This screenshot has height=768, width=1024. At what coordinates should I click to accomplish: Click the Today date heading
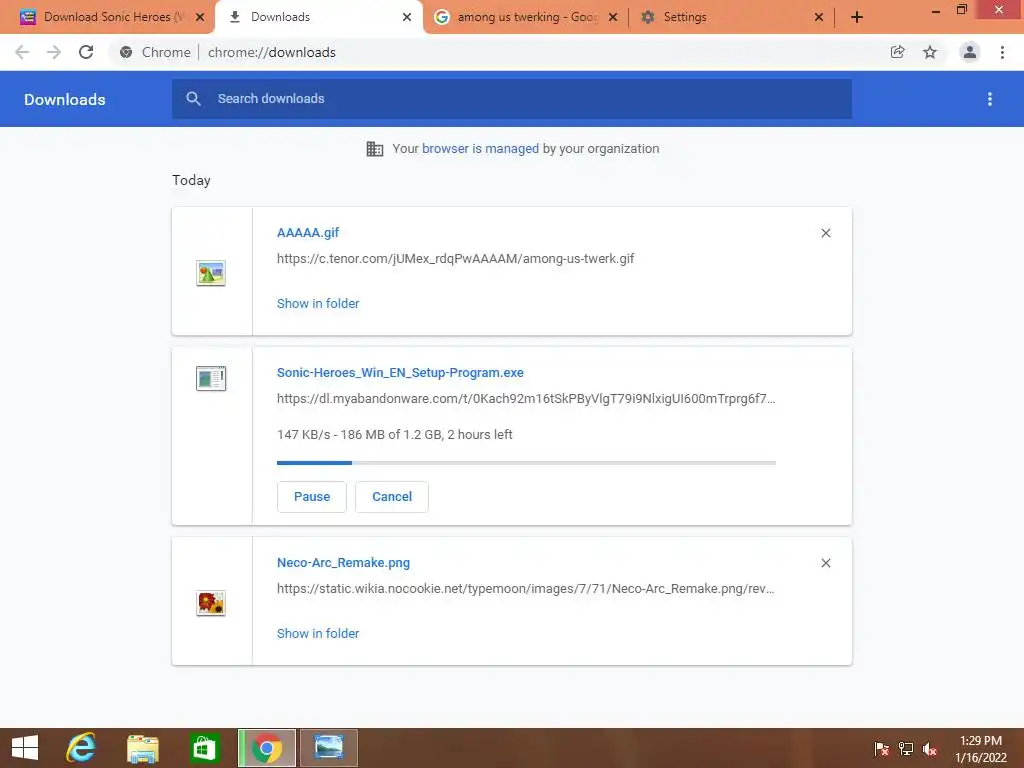[191, 180]
